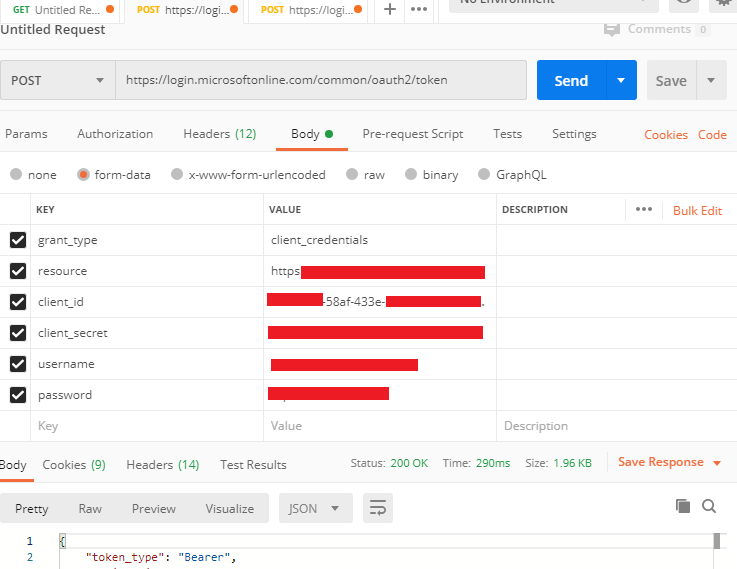Open the Bulk Edit link
The height and width of the screenshot is (569, 737).
click(697, 210)
